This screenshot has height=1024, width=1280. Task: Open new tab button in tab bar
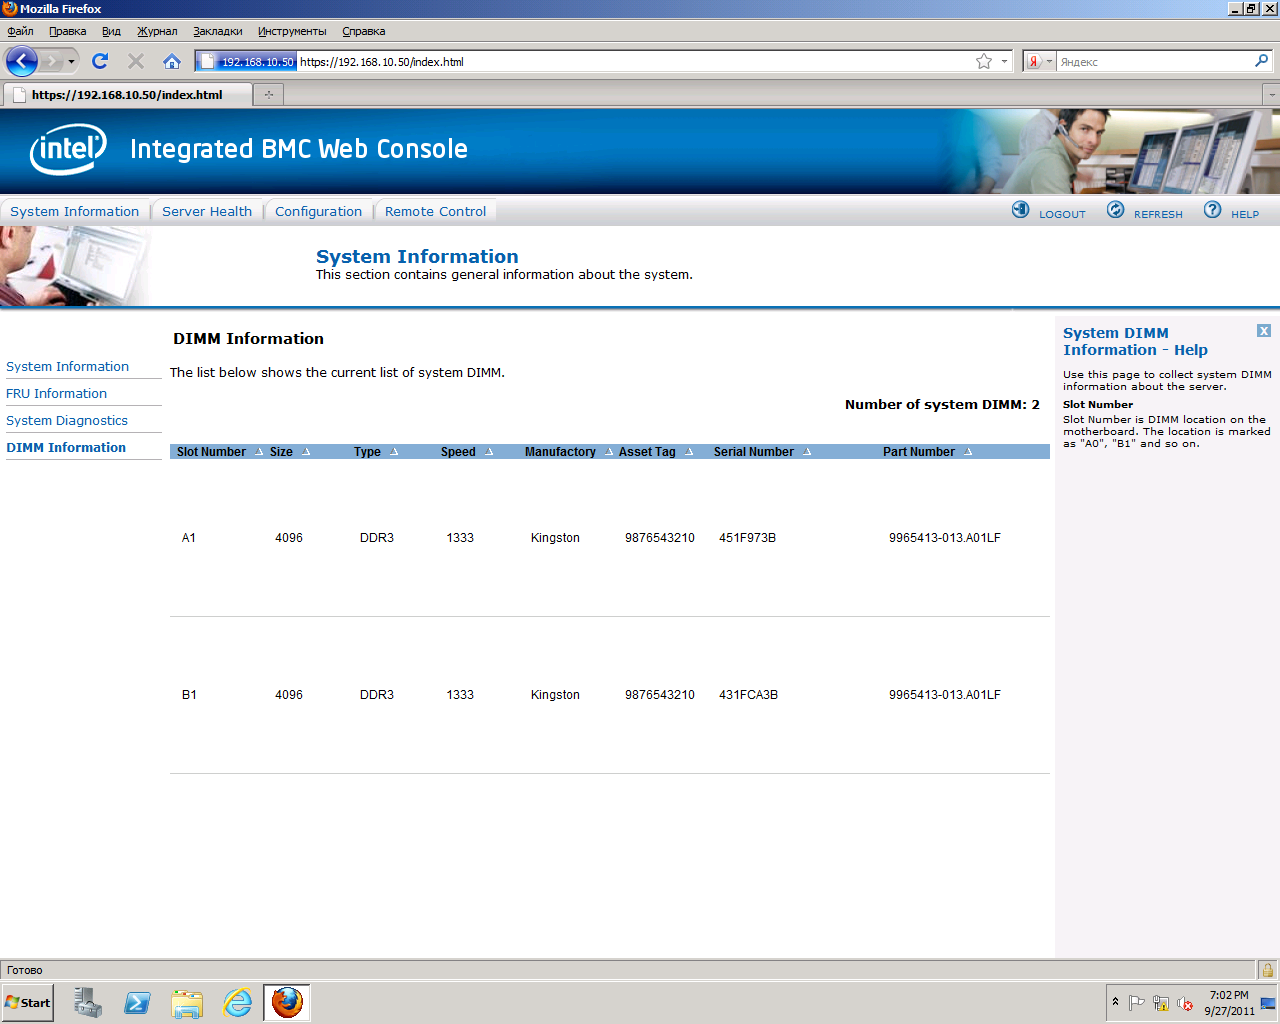268,95
